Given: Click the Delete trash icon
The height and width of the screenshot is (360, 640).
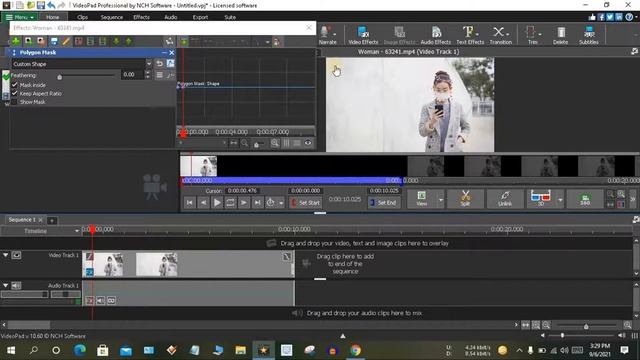Looking at the screenshot, I should click(x=560, y=35).
